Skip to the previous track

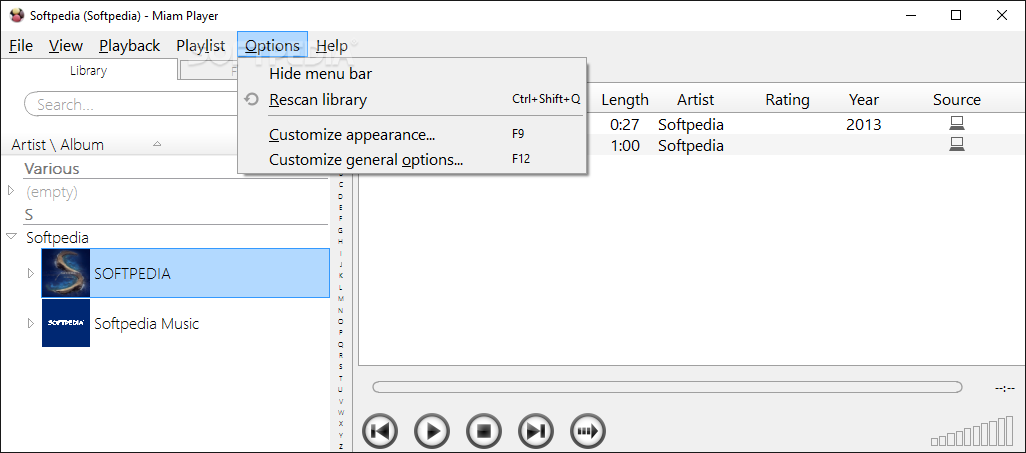(x=380, y=431)
